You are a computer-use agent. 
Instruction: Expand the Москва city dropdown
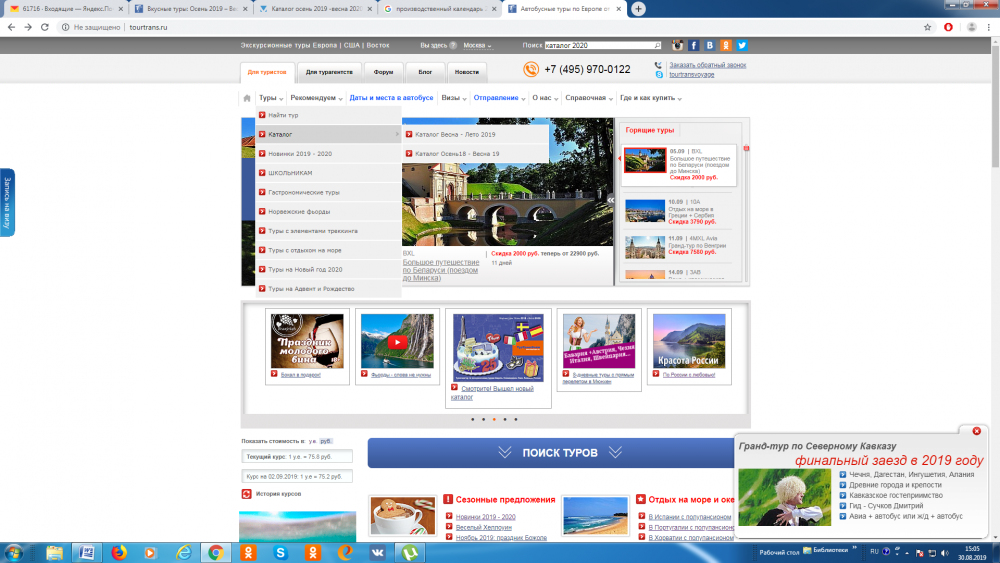[x=477, y=45]
